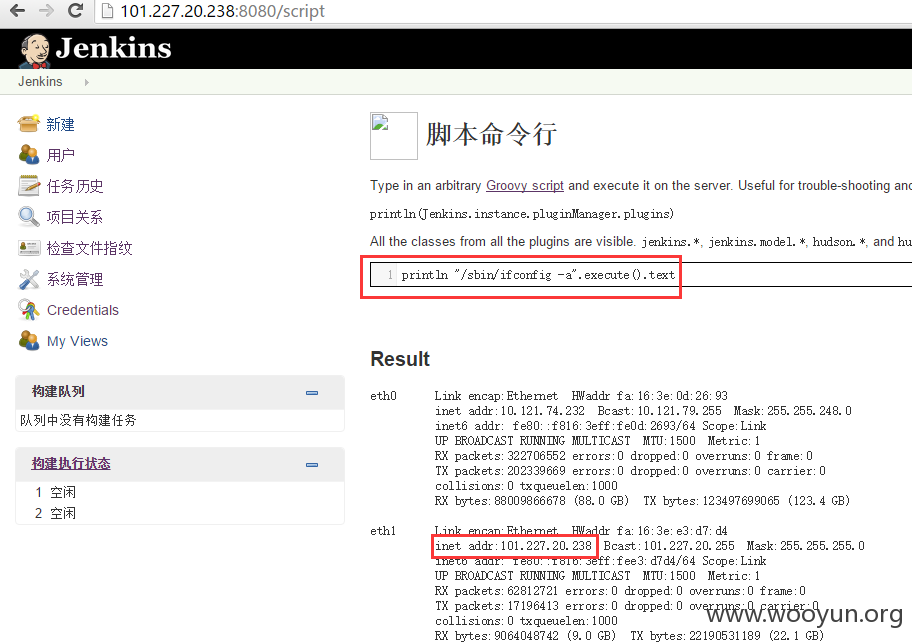Click the 检查文件指纹 fingerprint card icon
912x643 pixels.
point(28,248)
